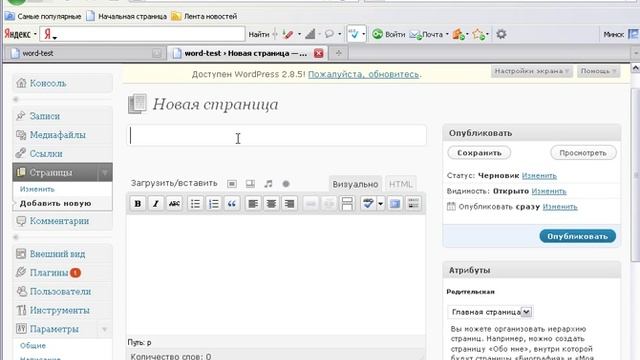The height and width of the screenshot is (360, 640).
Task: Click the Просмотреть preview button
Action: (x=583, y=153)
